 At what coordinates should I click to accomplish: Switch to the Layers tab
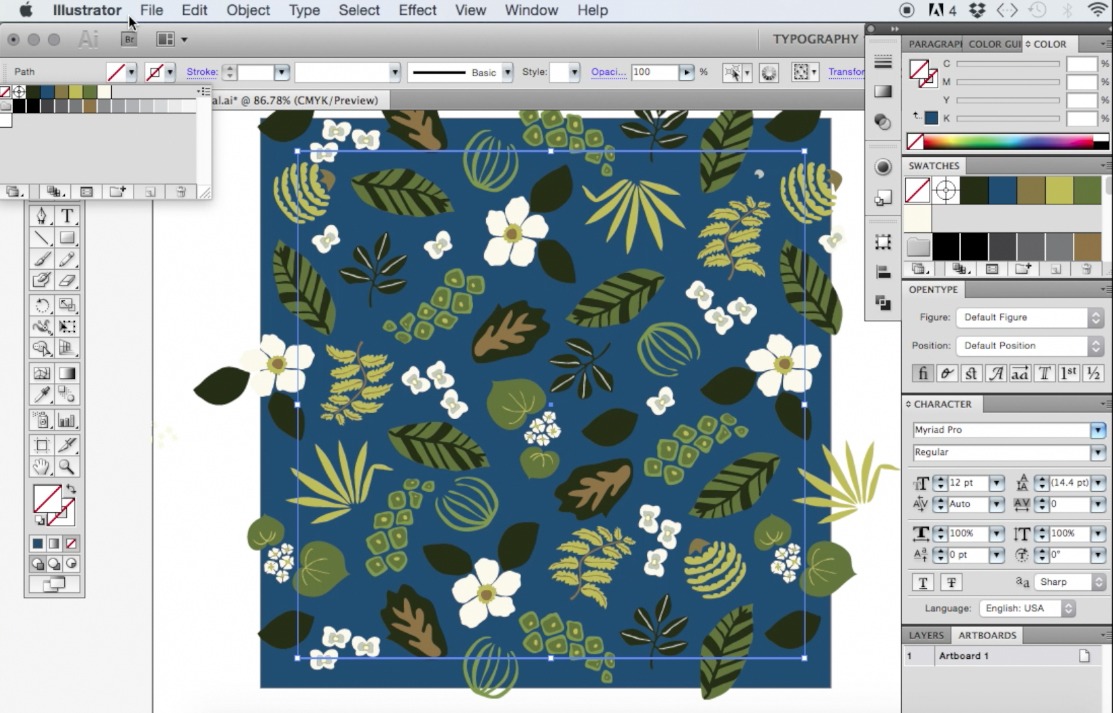coord(926,636)
